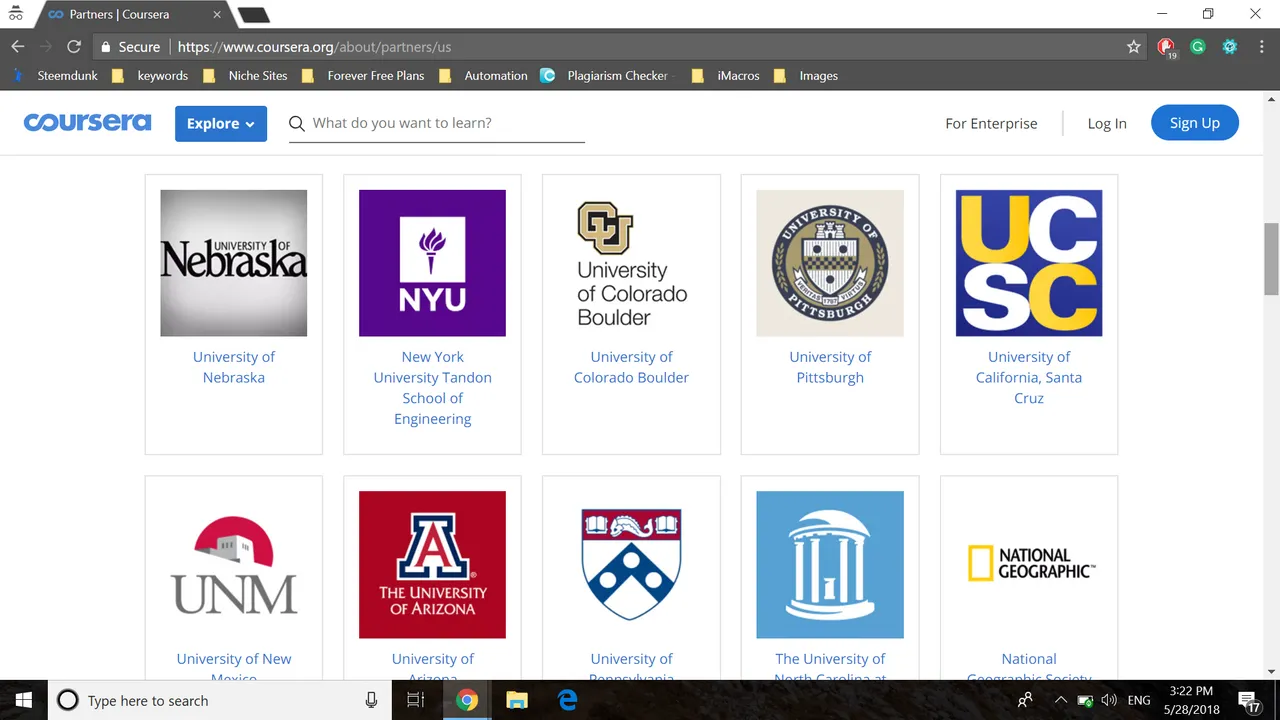Viewport: 1280px width, 720px height.
Task: Open a new tab with the tab-strip button
Action: [x=254, y=15]
